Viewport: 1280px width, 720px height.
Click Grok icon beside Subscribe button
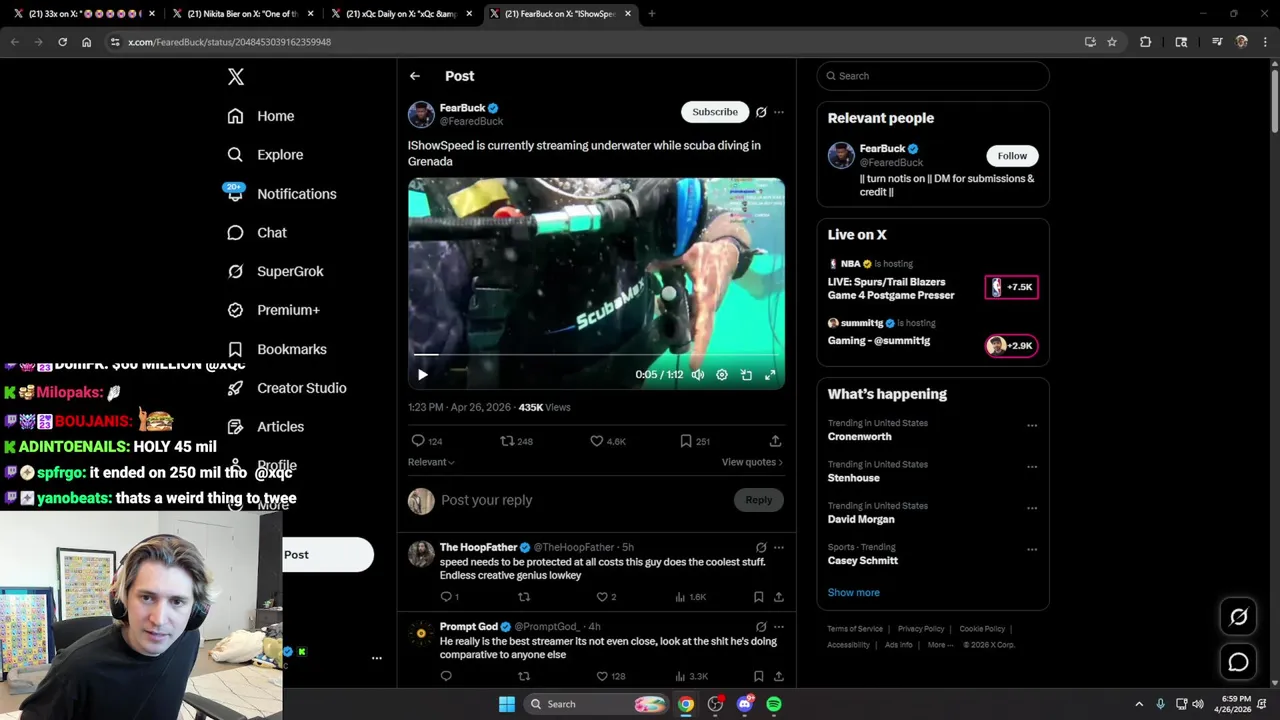coord(761,112)
